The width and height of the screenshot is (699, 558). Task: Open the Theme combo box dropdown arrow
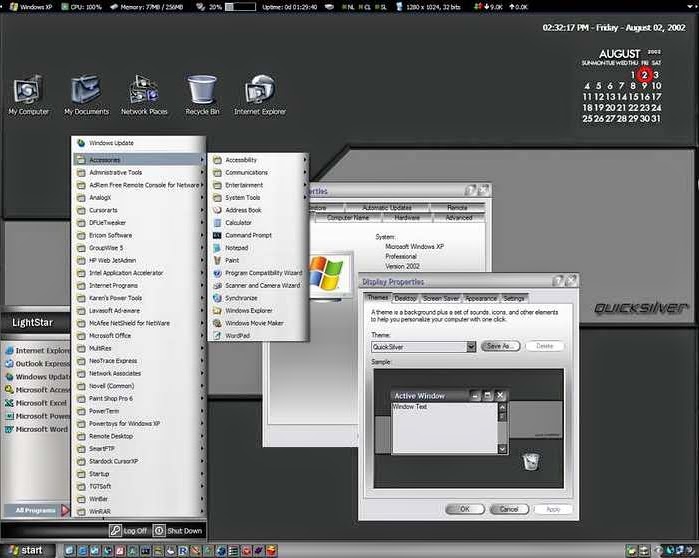pyautogui.click(x=471, y=347)
